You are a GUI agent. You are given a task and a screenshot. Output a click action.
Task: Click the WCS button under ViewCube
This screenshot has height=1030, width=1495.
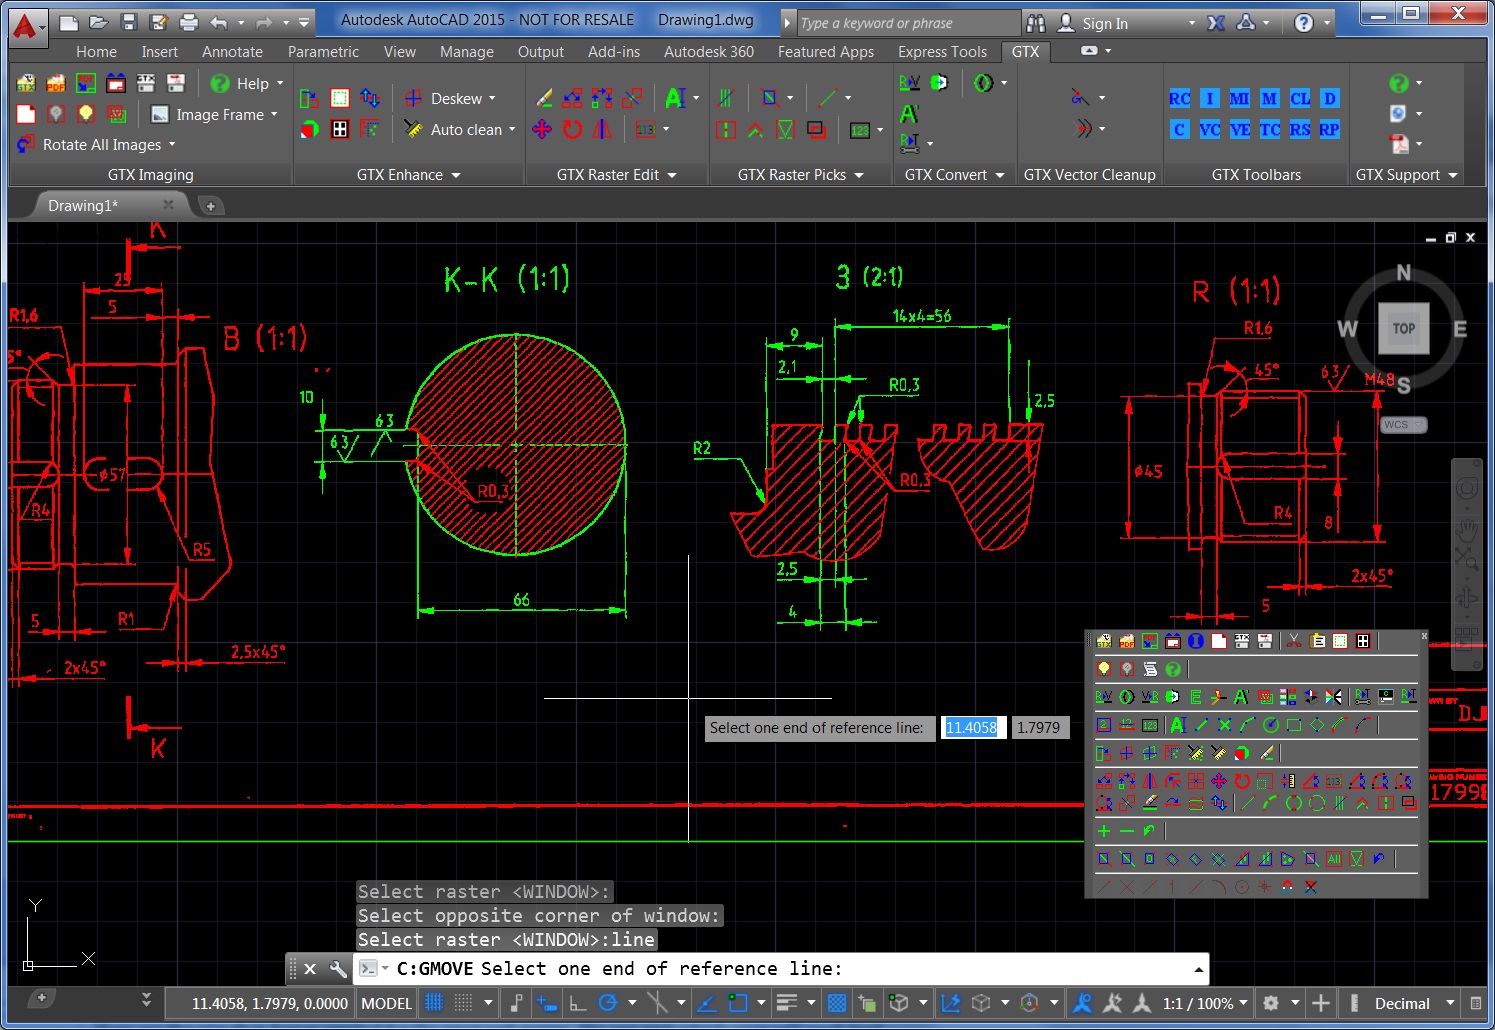1403,424
